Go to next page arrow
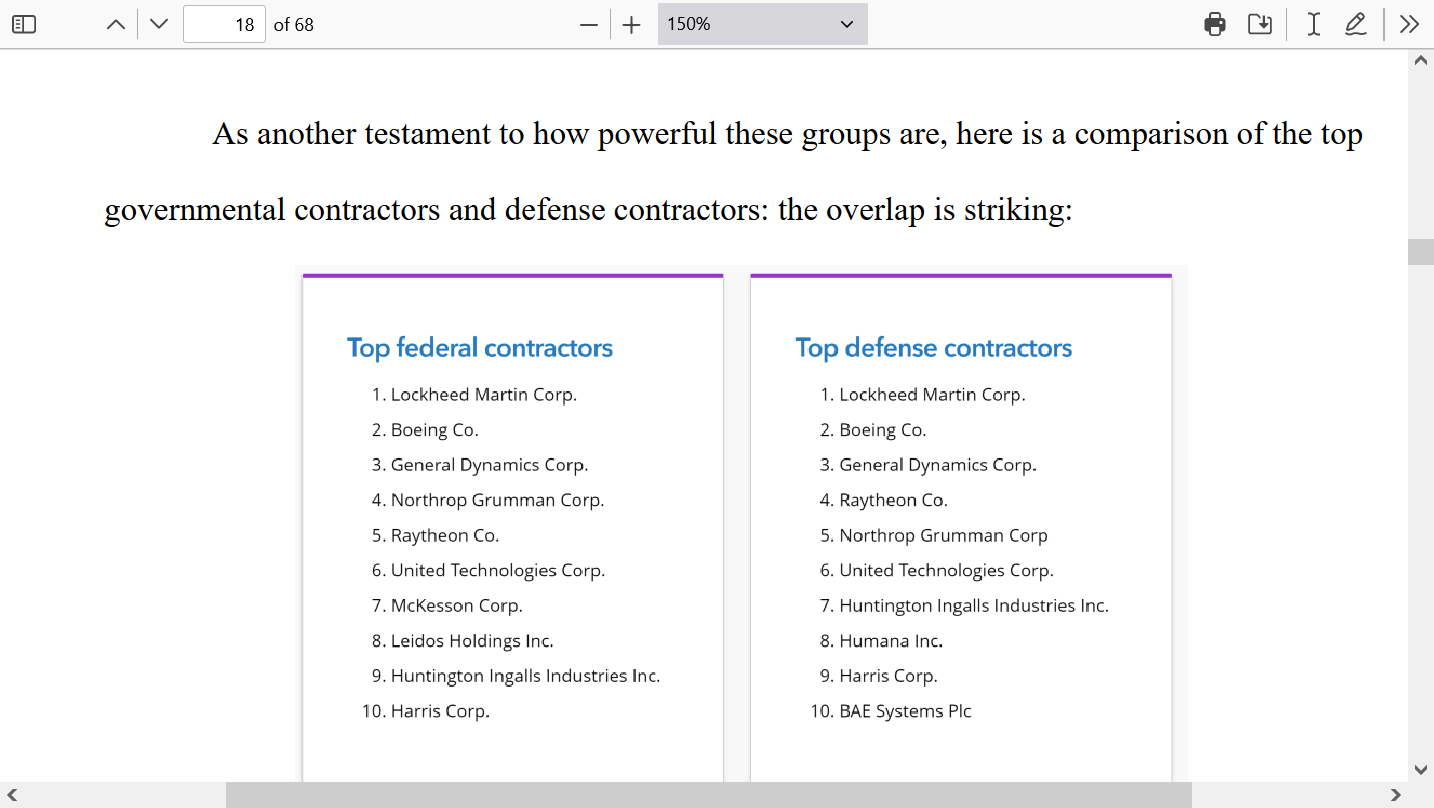Screen dimensions: 1434x808 pyautogui.click(x=159, y=24)
